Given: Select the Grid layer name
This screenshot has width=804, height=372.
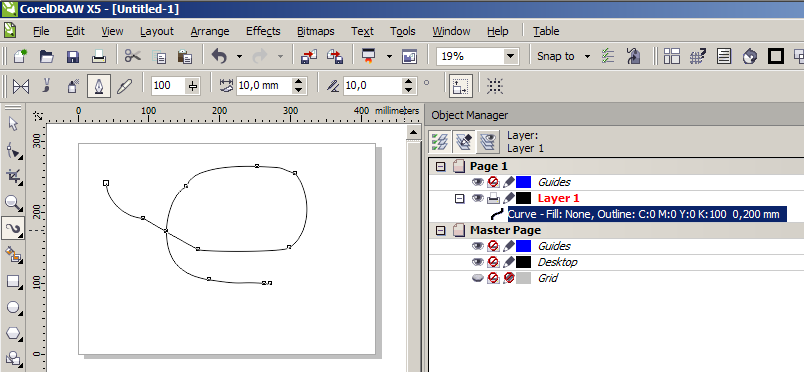Looking at the screenshot, I should [548, 278].
